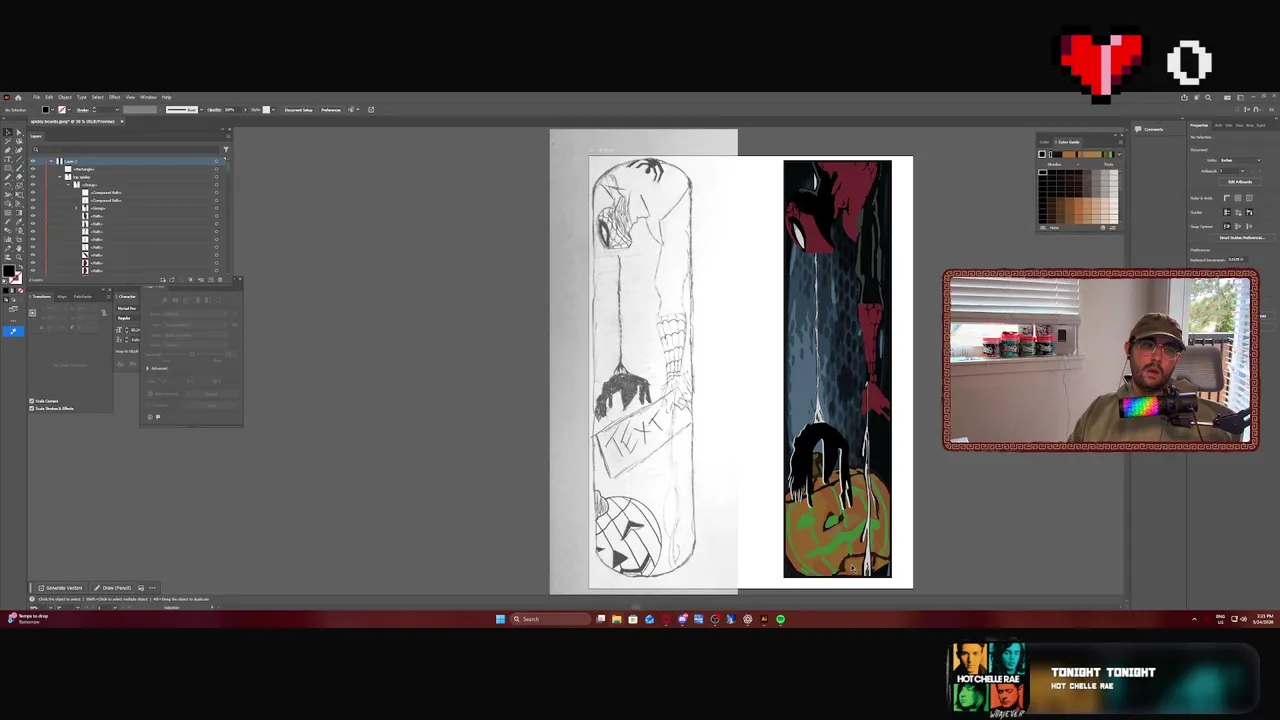This screenshot has height=720, width=1280.
Task: Save color group to Swatches panel icon
Action: click(x=1112, y=227)
